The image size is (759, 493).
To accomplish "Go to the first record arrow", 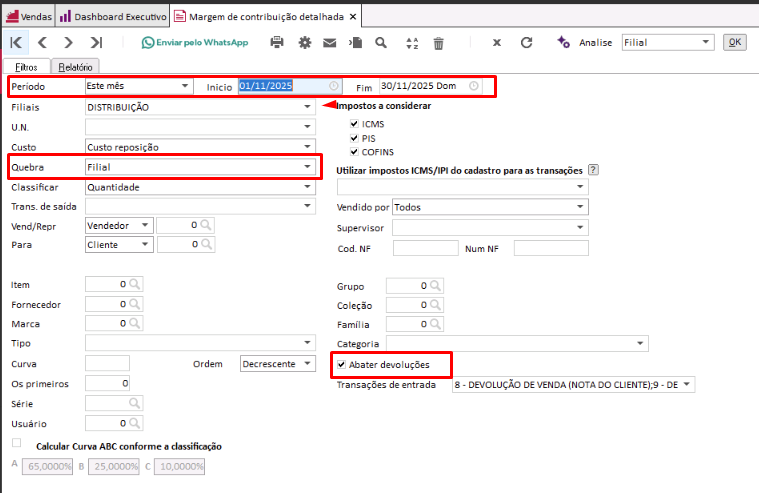I will pos(16,43).
